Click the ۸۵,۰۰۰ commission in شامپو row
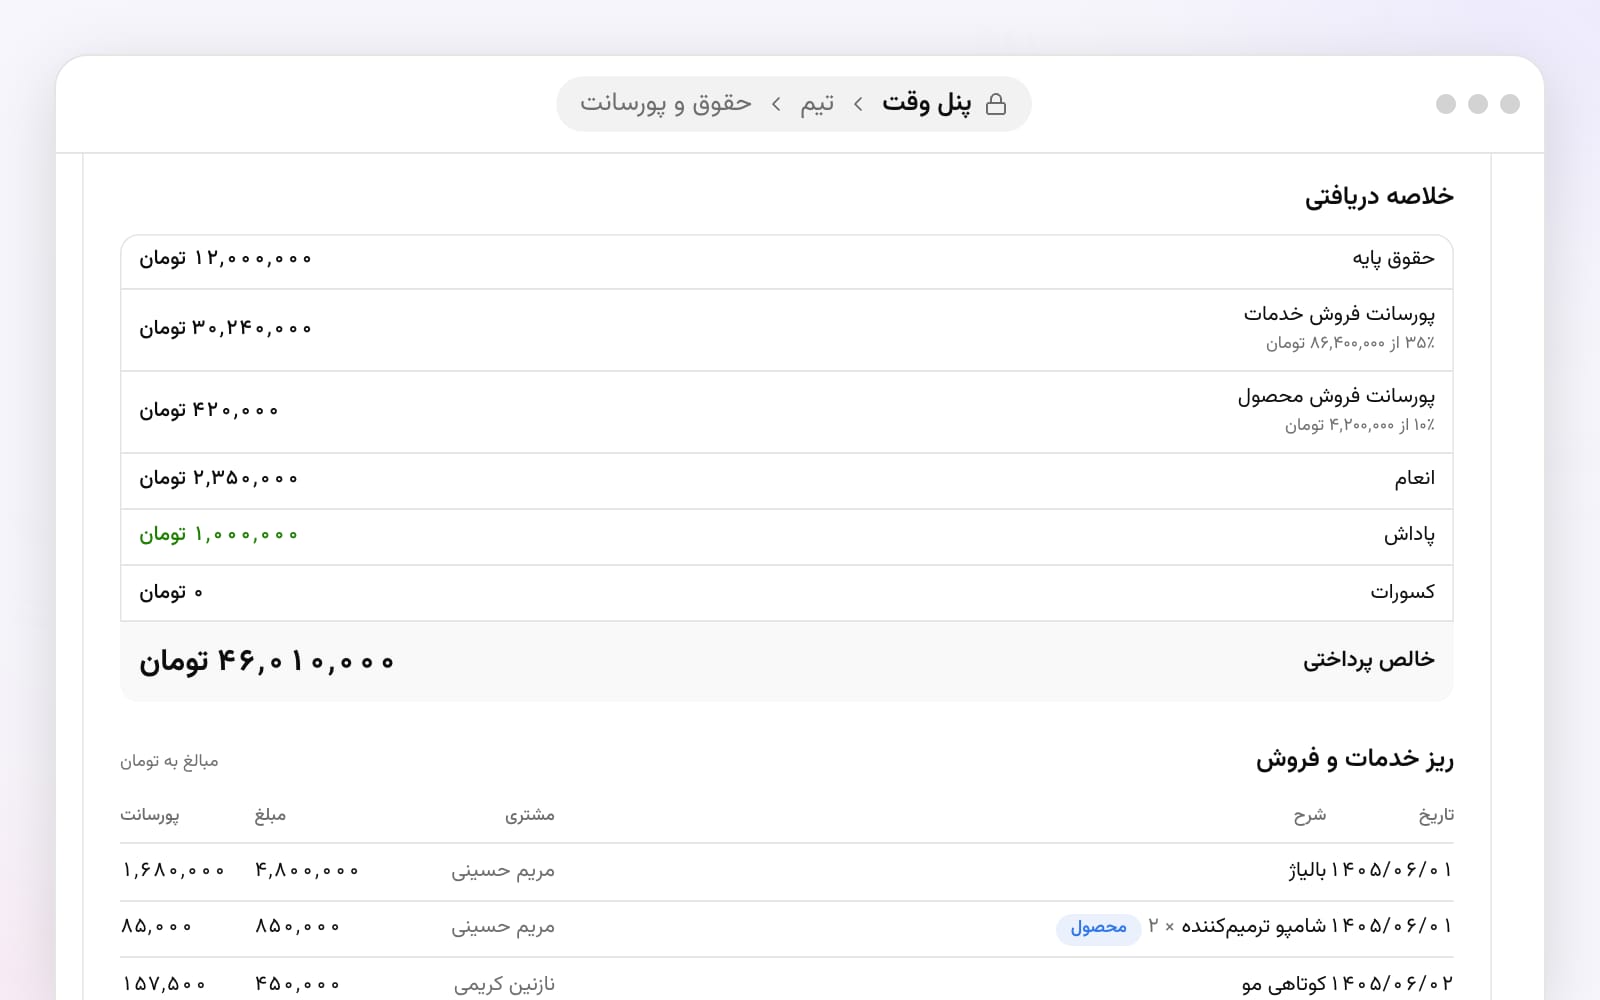Viewport: 1600px width, 1000px height. (156, 927)
